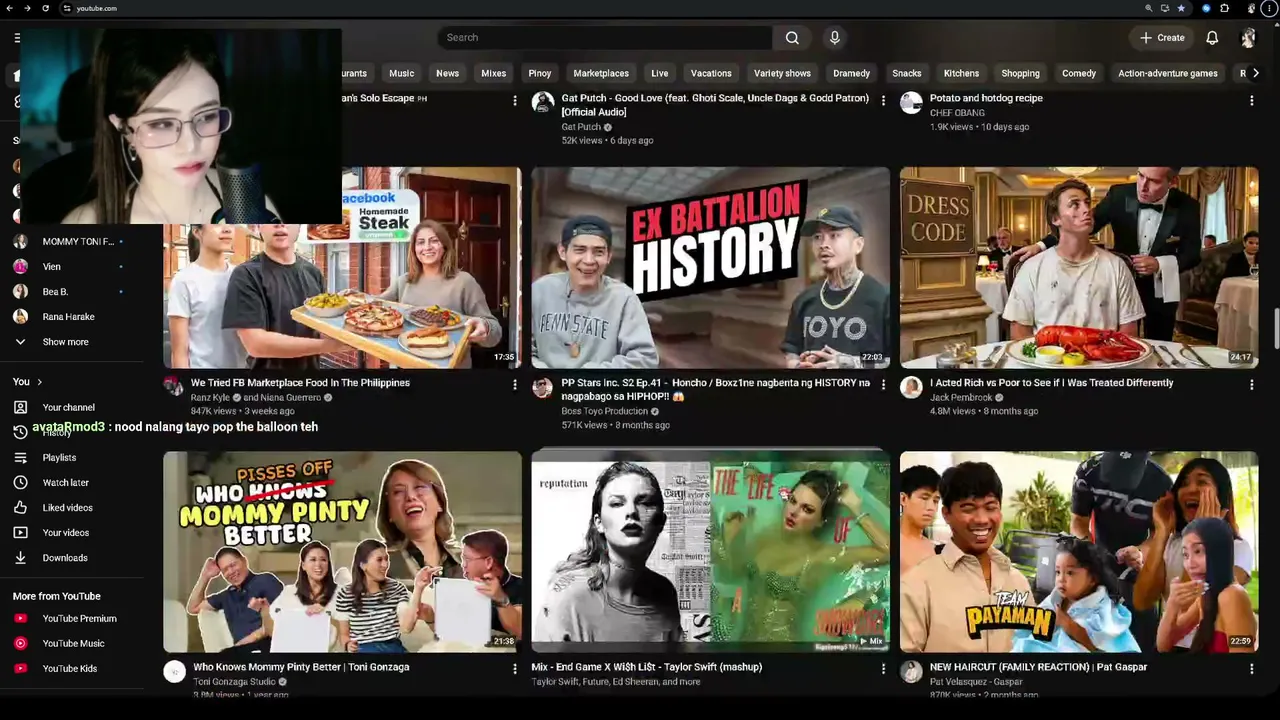Image resolution: width=1280 pixels, height=720 pixels.
Task: Select the Live category chip
Action: (660, 73)
